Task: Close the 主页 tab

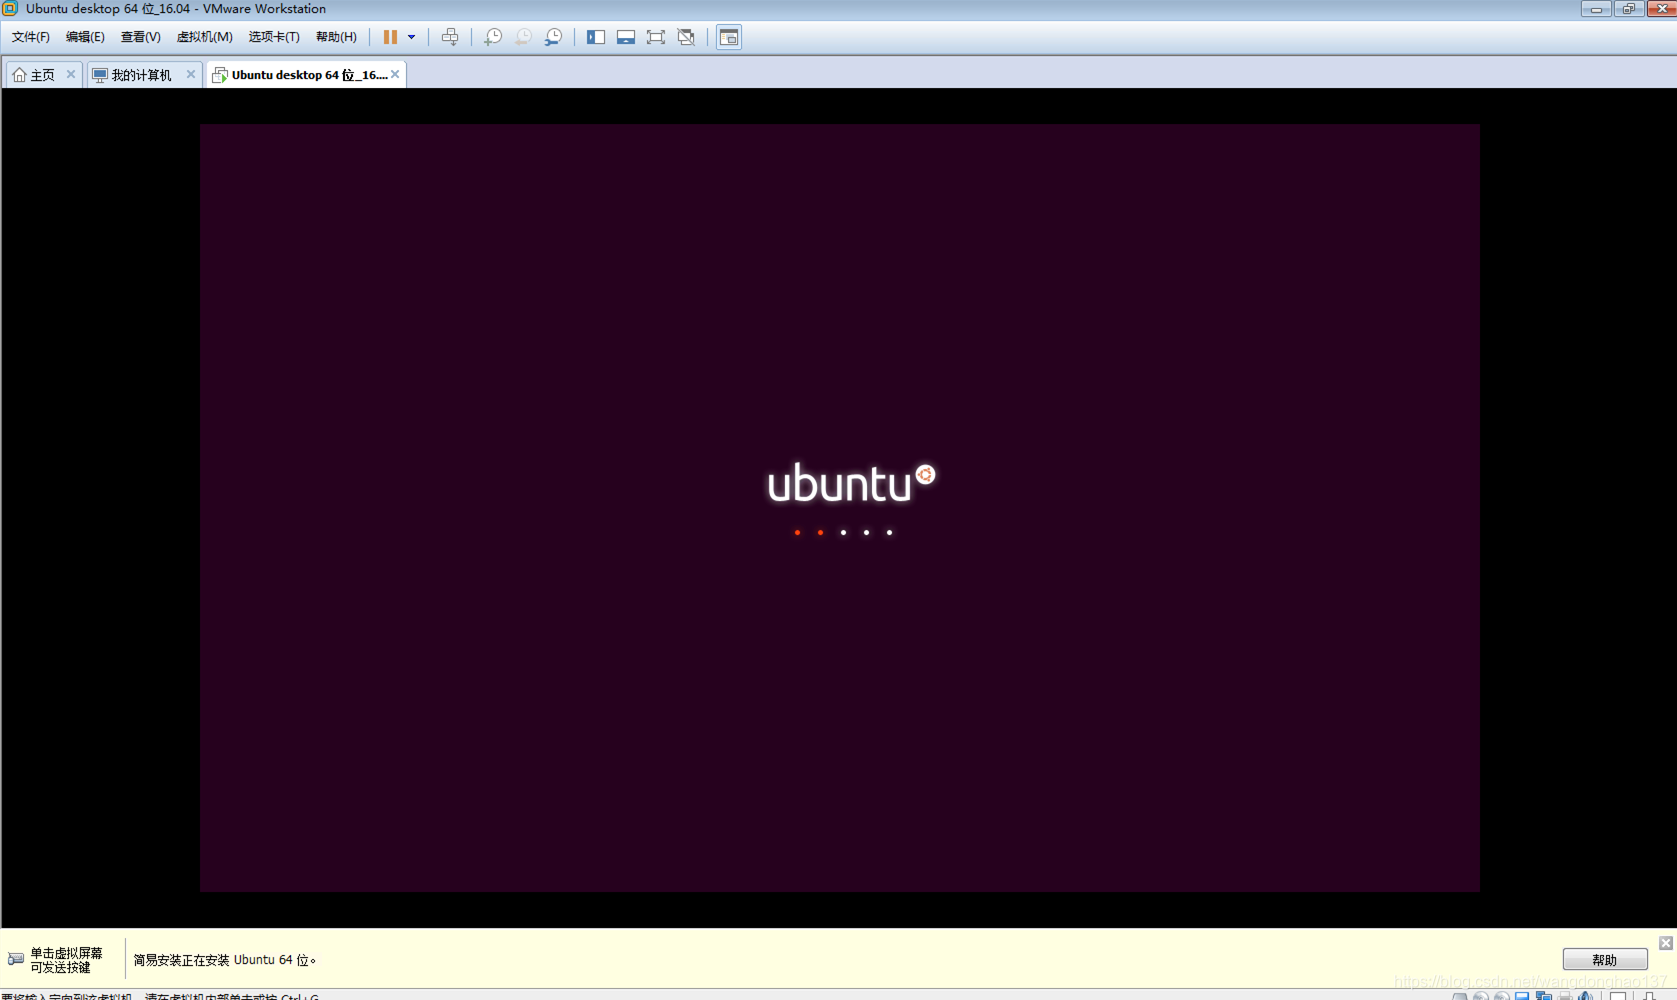Action: (71, 74)
